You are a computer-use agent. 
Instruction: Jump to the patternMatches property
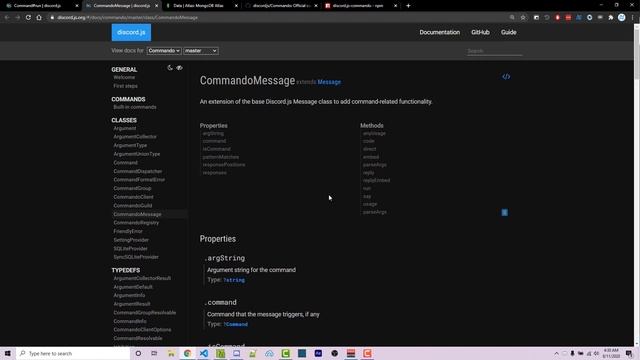click(221, 157)
